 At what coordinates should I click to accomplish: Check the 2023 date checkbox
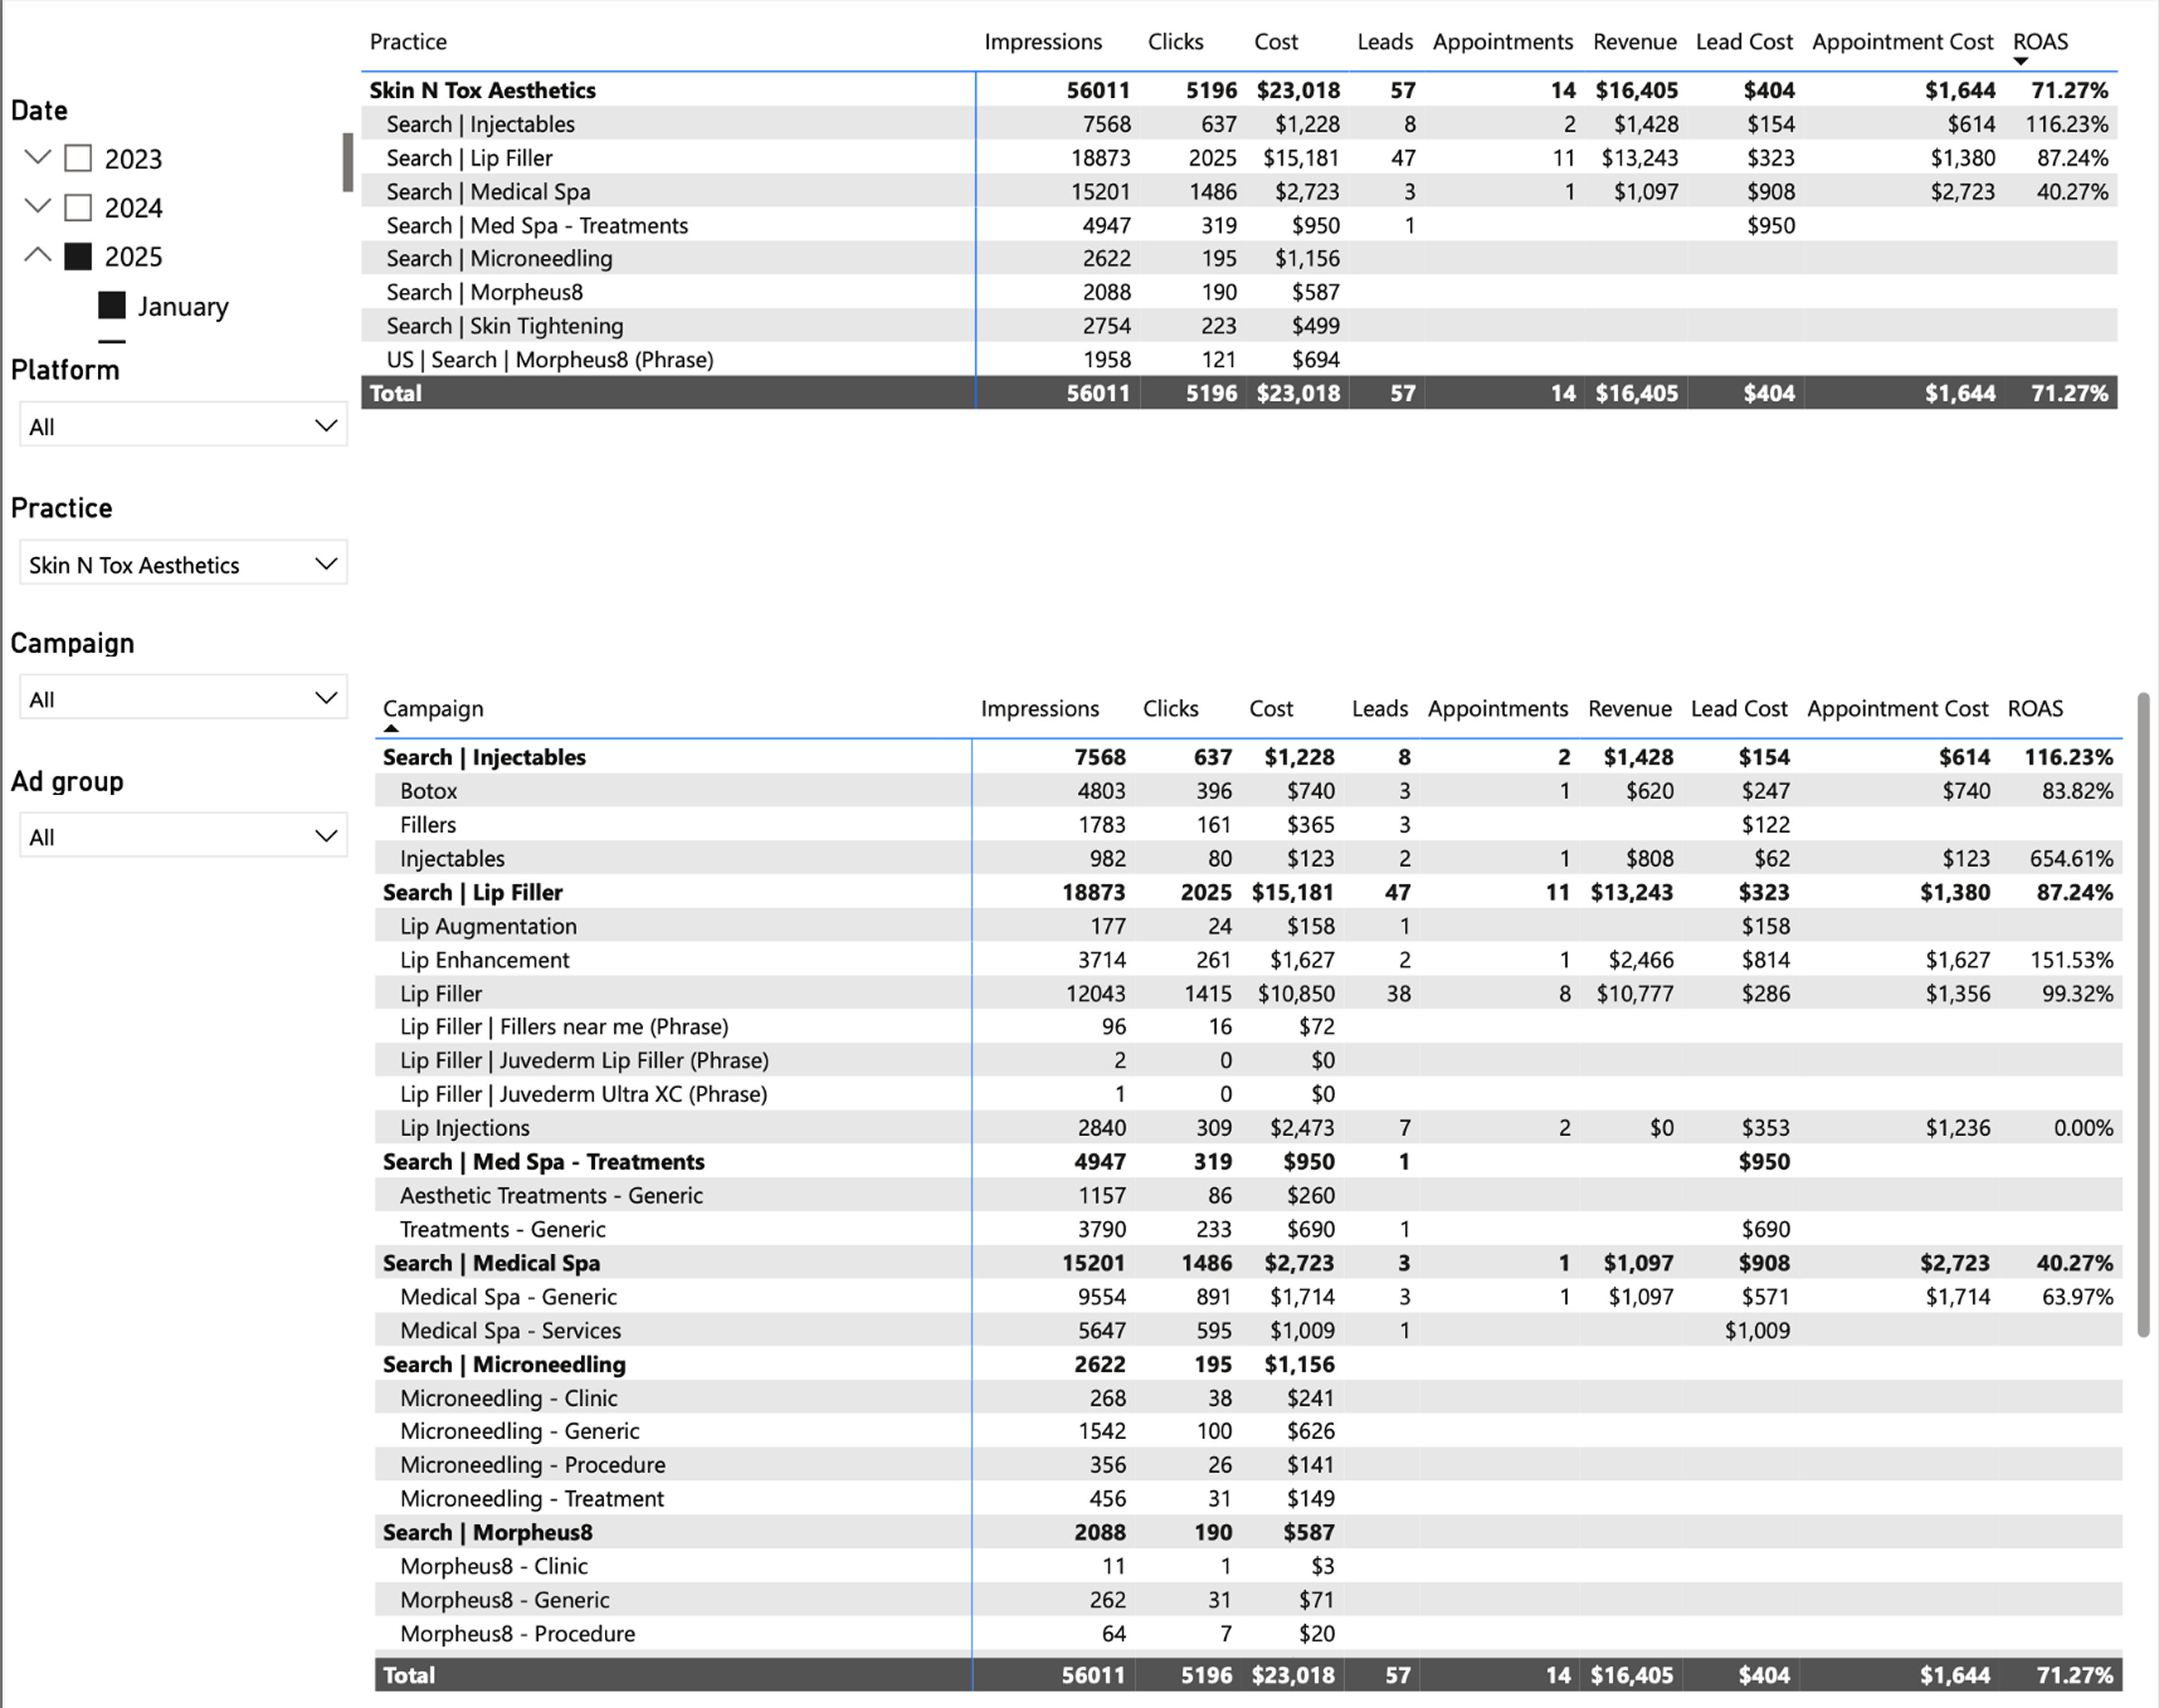(x=78, y=159)
